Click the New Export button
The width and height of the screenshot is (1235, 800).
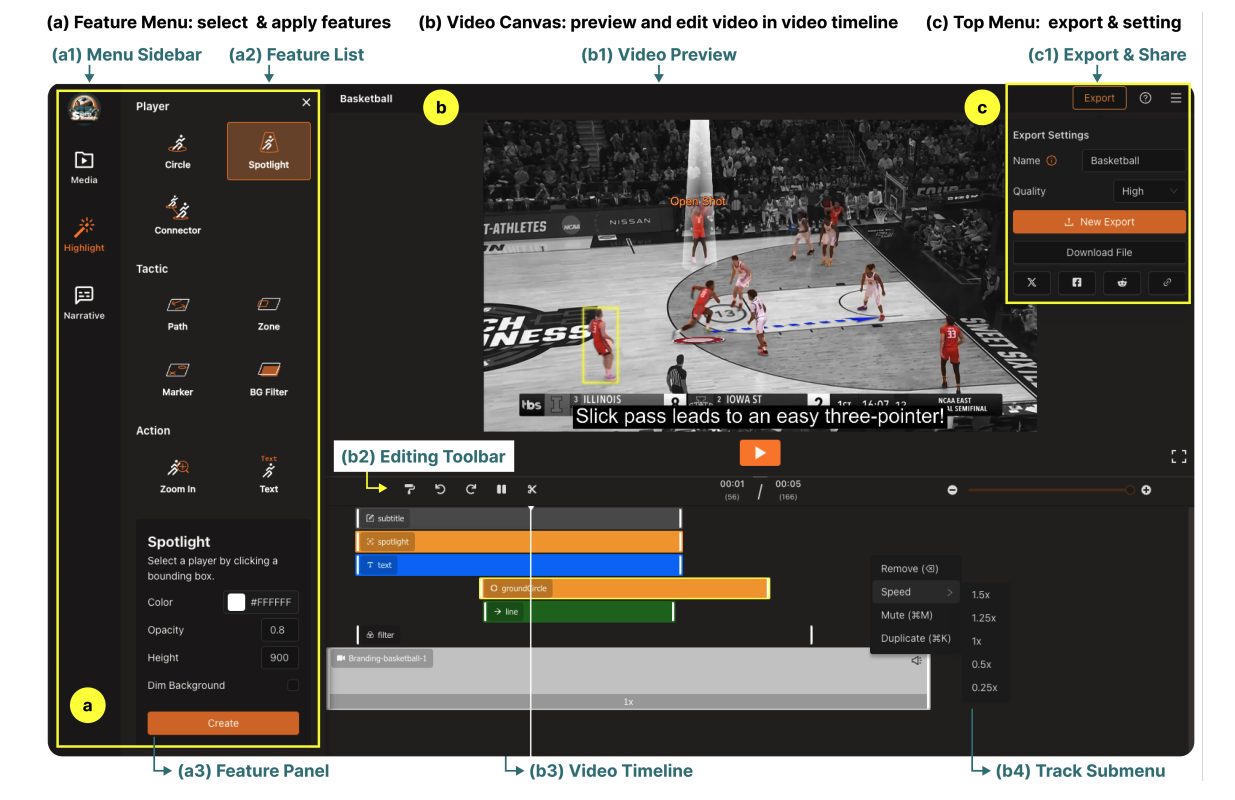(1098, 220)
